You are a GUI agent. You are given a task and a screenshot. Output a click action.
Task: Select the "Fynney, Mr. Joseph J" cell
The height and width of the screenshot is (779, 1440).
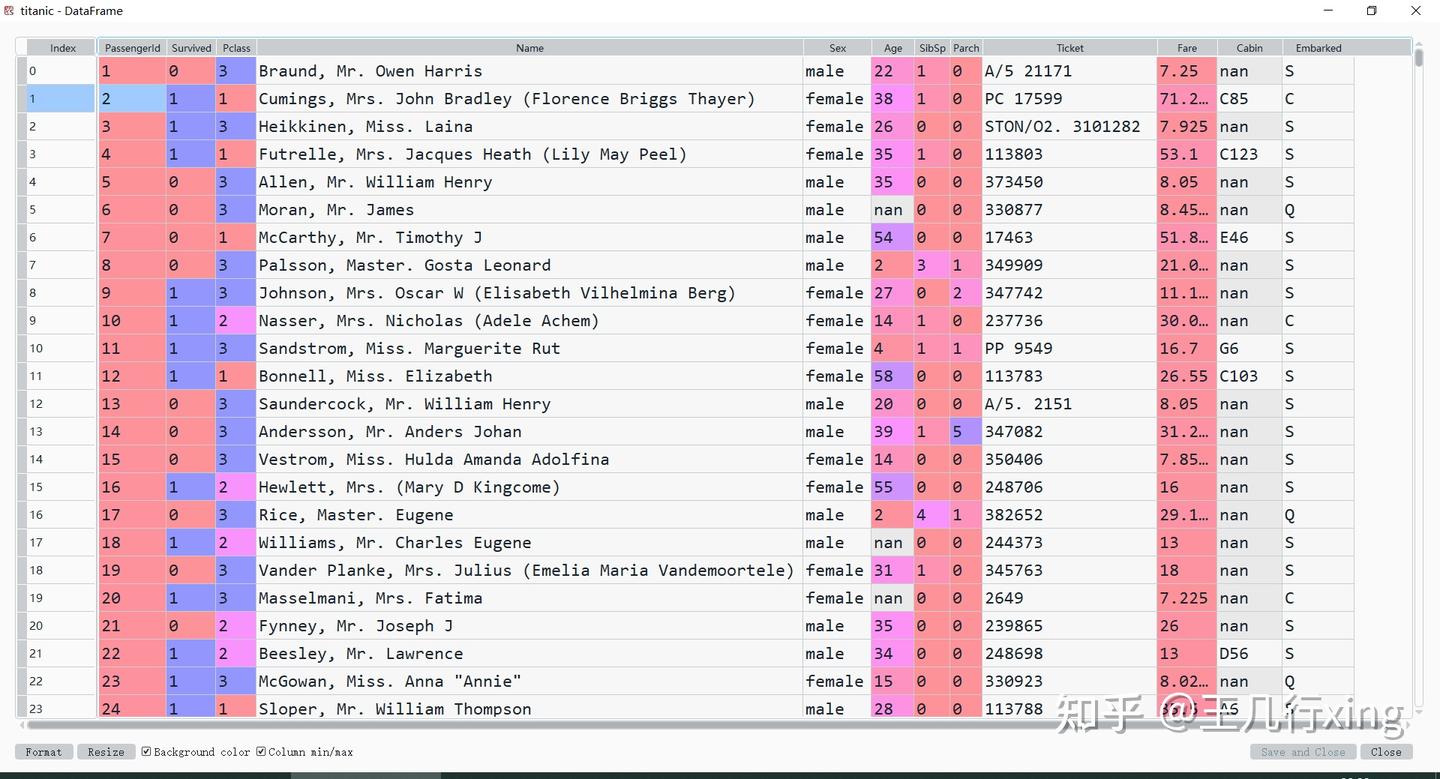coord(530,626)
